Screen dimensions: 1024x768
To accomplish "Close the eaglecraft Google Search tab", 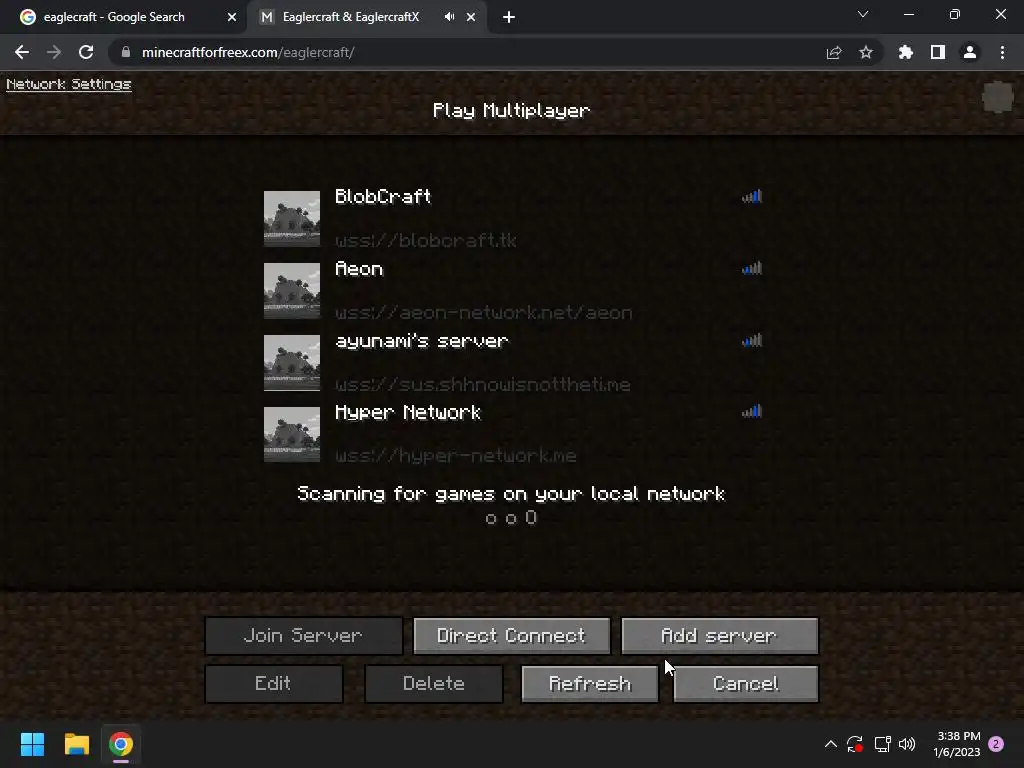I will [232, 18].
